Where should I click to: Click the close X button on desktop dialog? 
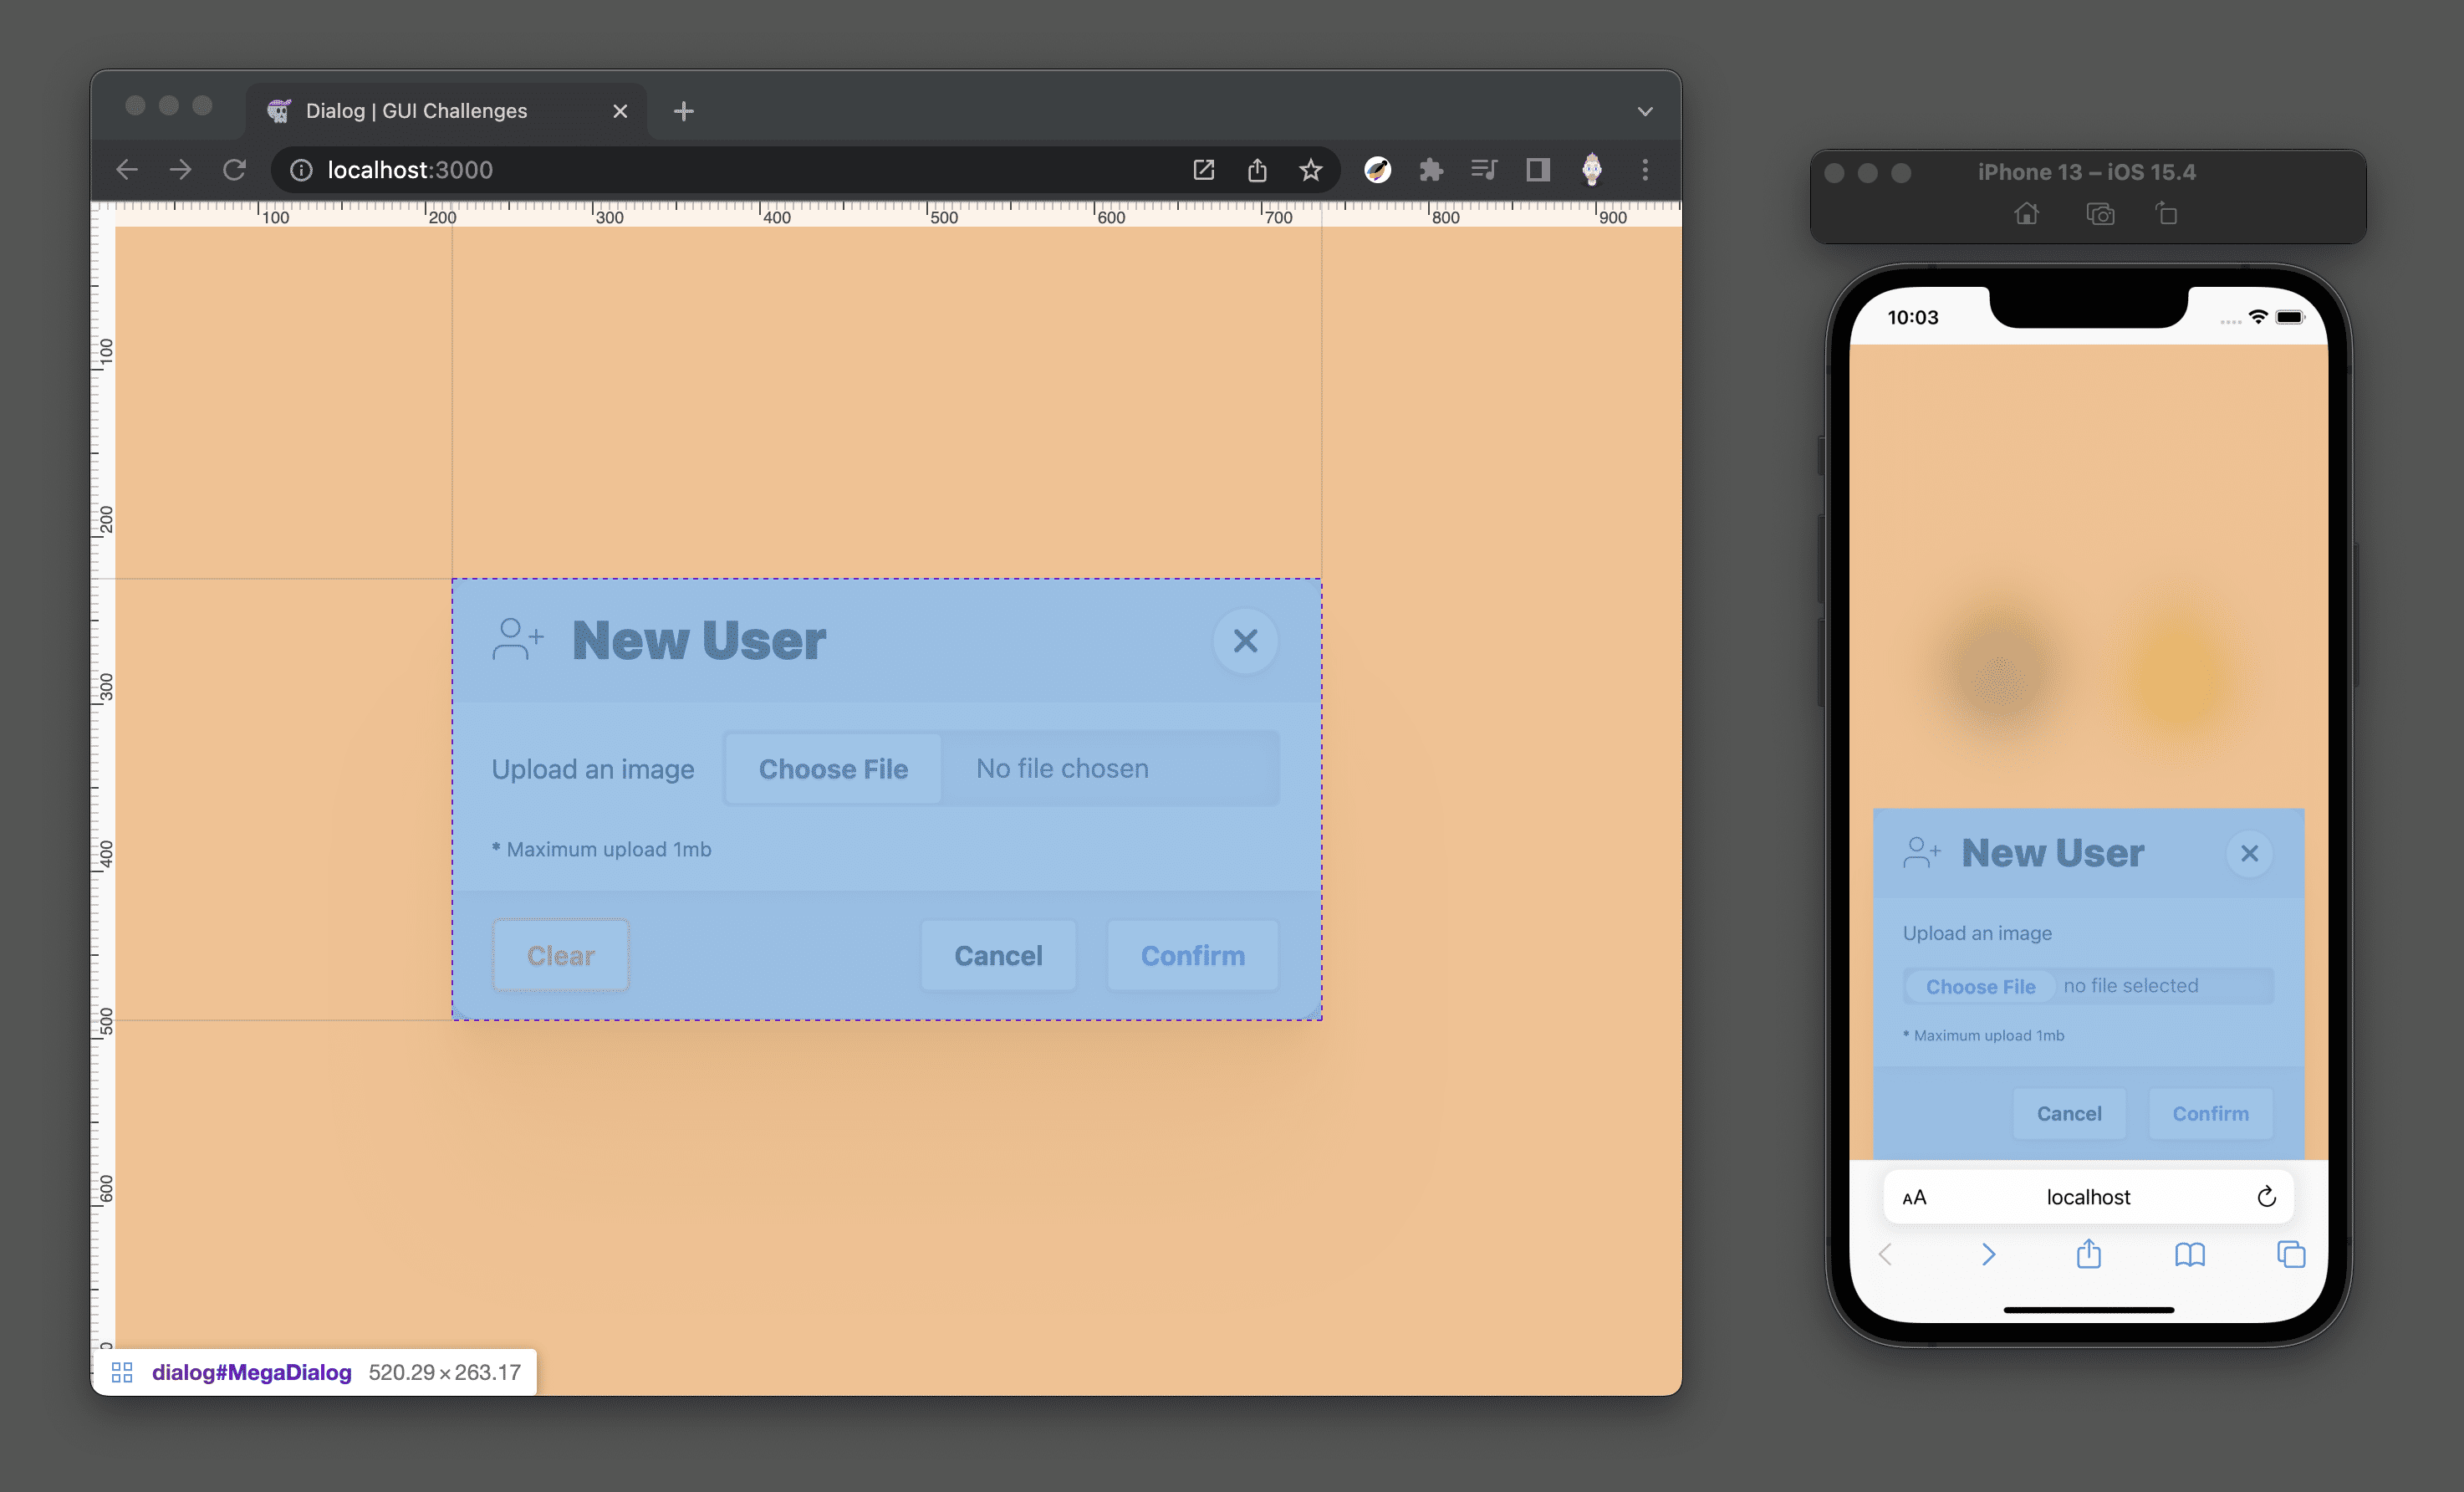[x=1242, y=641]
